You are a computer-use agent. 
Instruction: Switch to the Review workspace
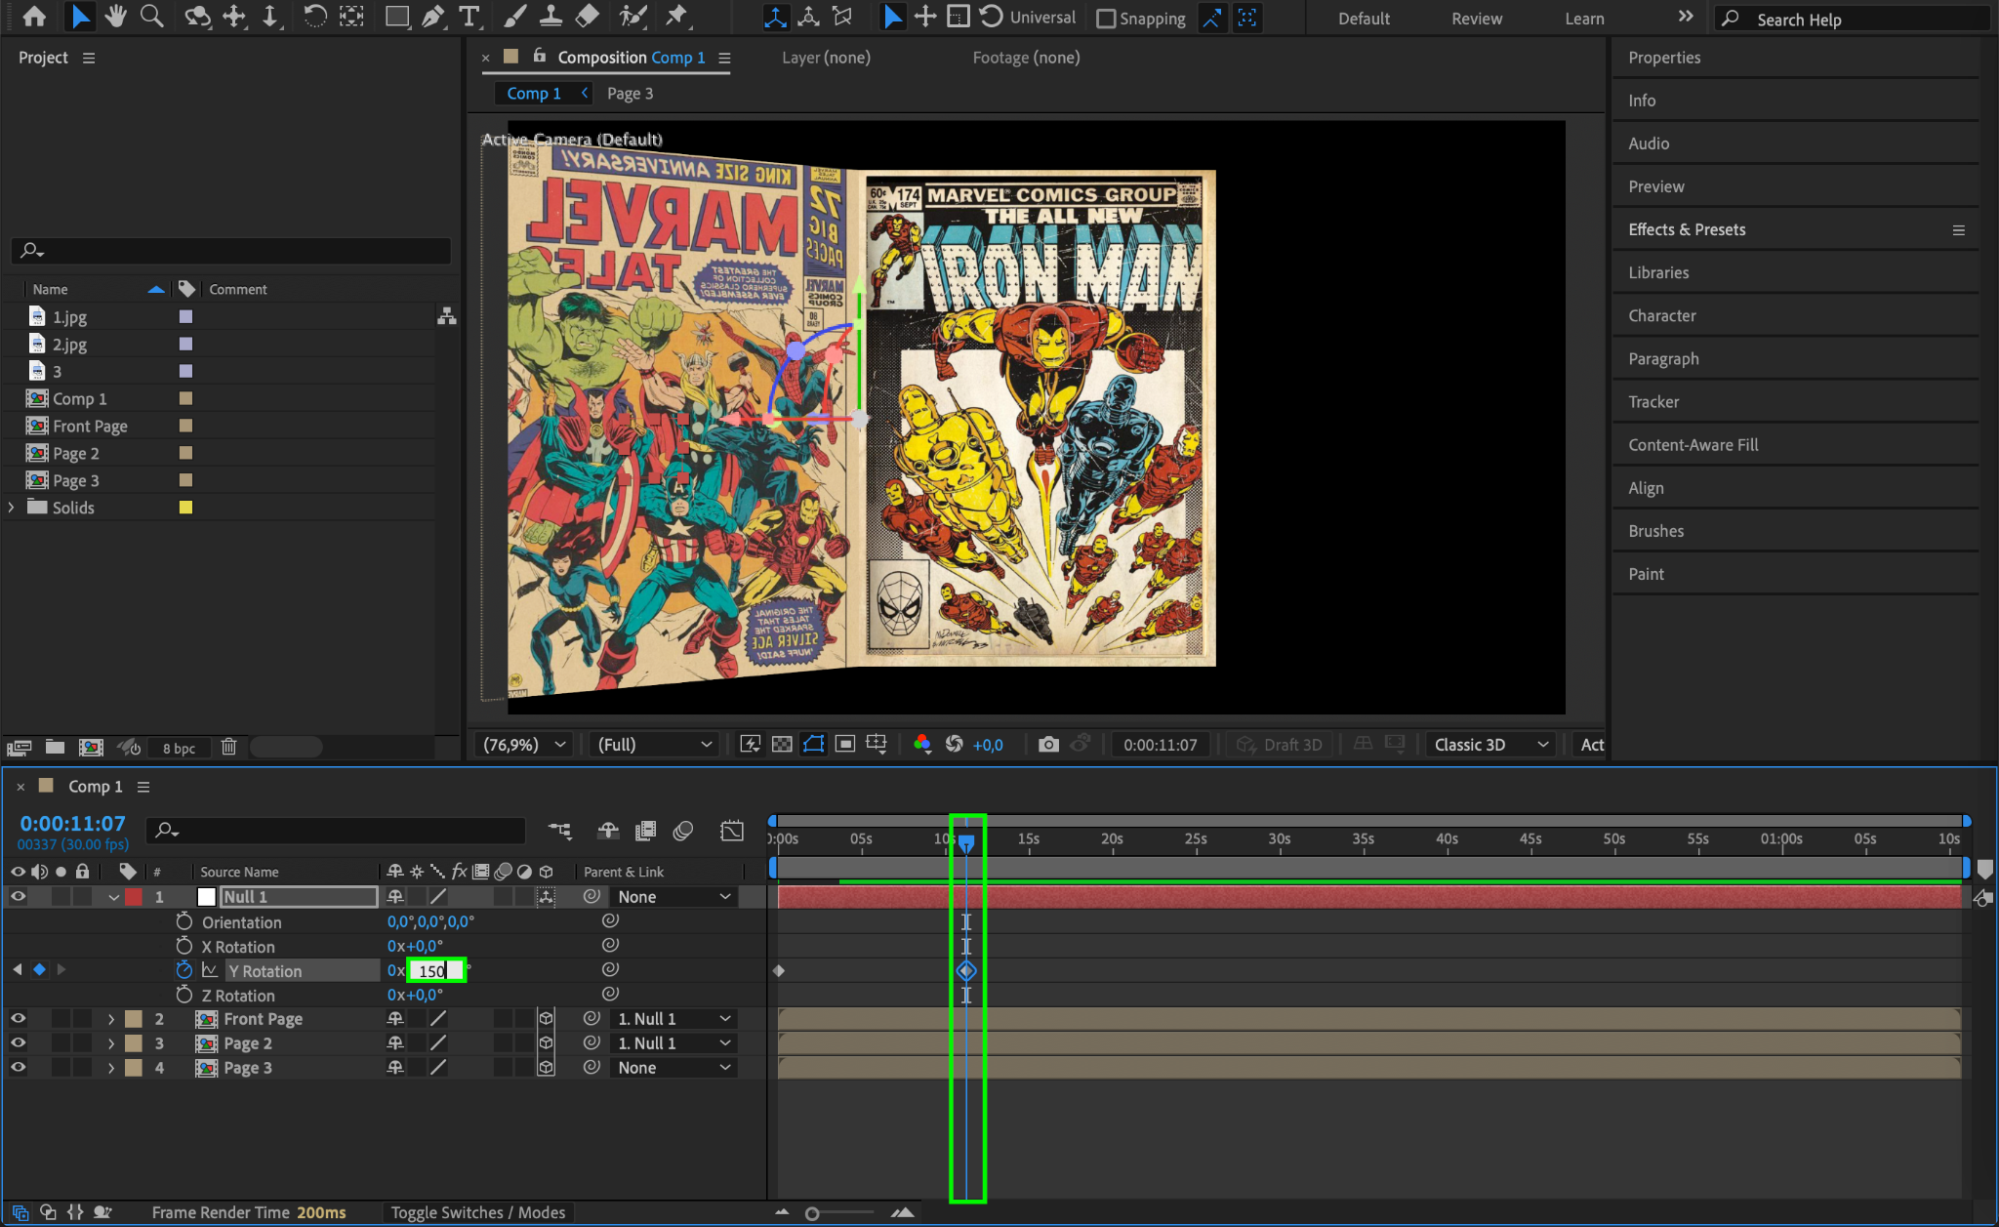pos(1476,18)
